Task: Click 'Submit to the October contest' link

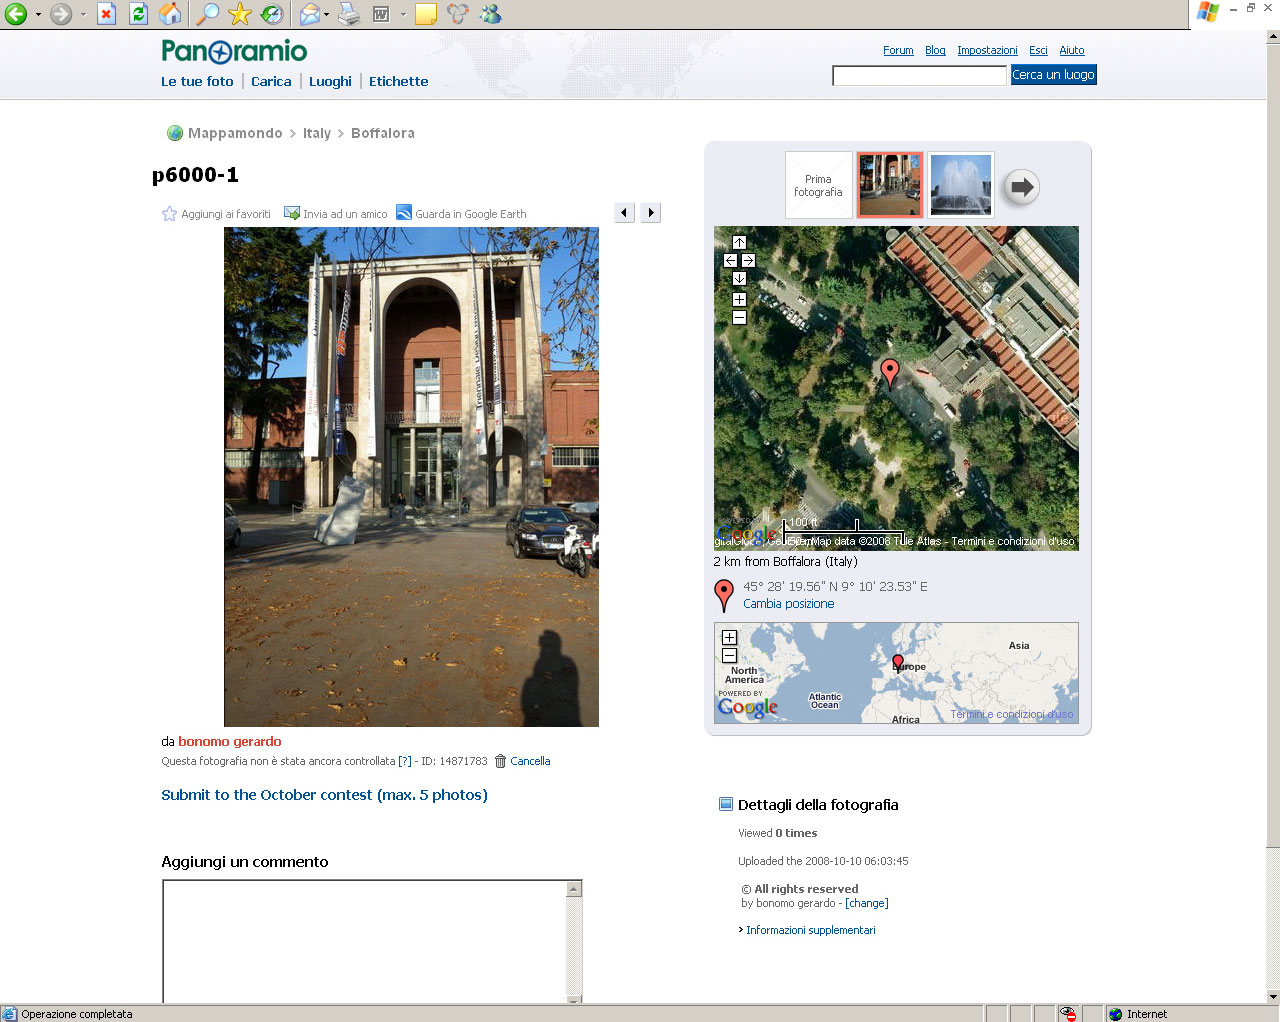Action: [x=325, y=795]
